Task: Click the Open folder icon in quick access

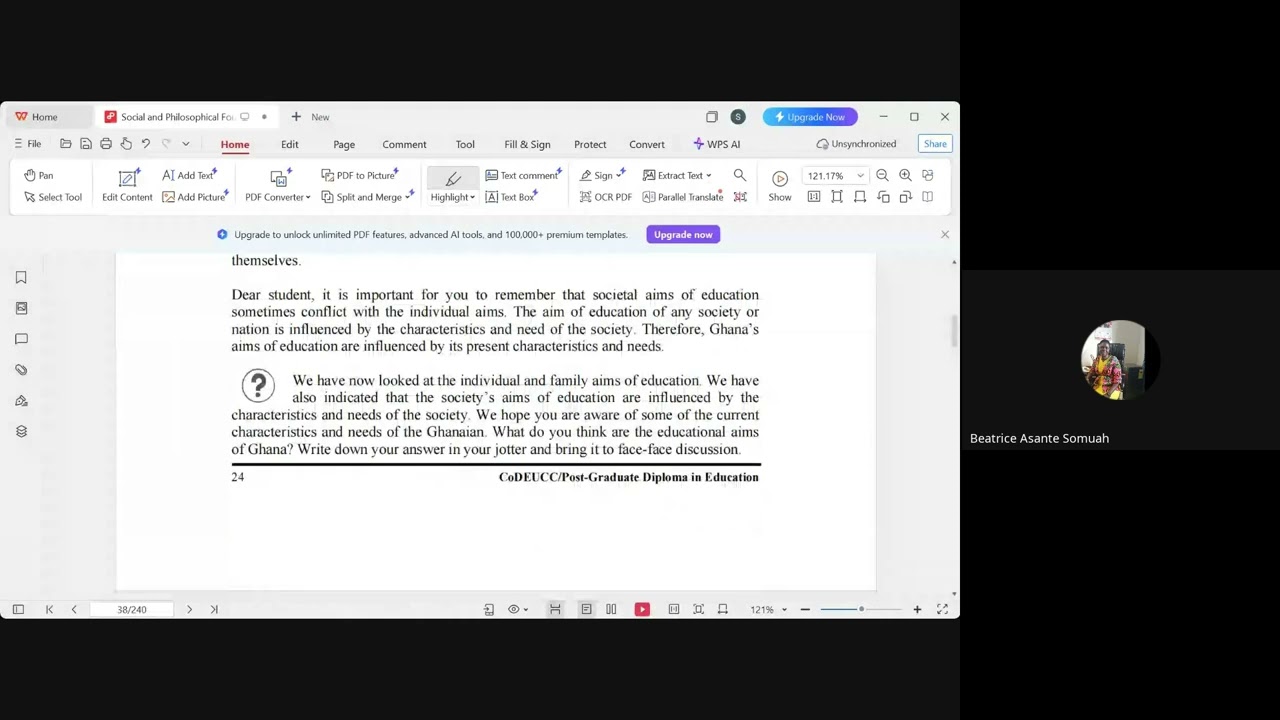Action: pos(66,144)
